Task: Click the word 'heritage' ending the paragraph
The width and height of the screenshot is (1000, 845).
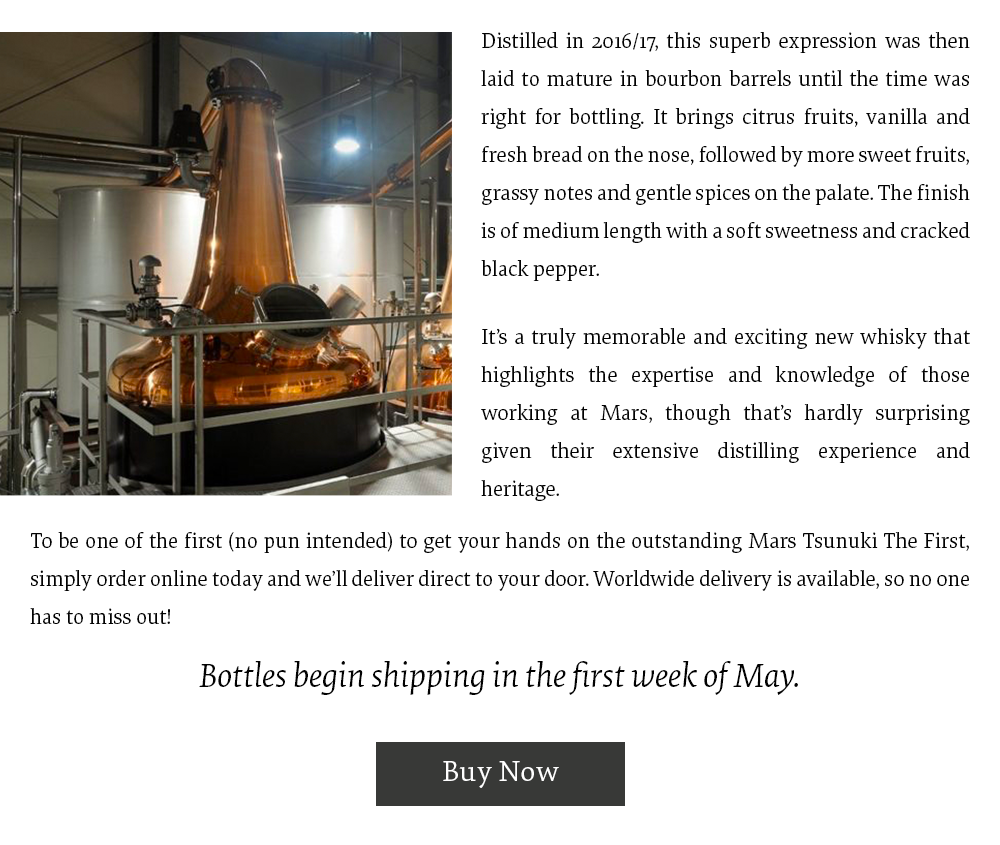Action: click(518, 489)
